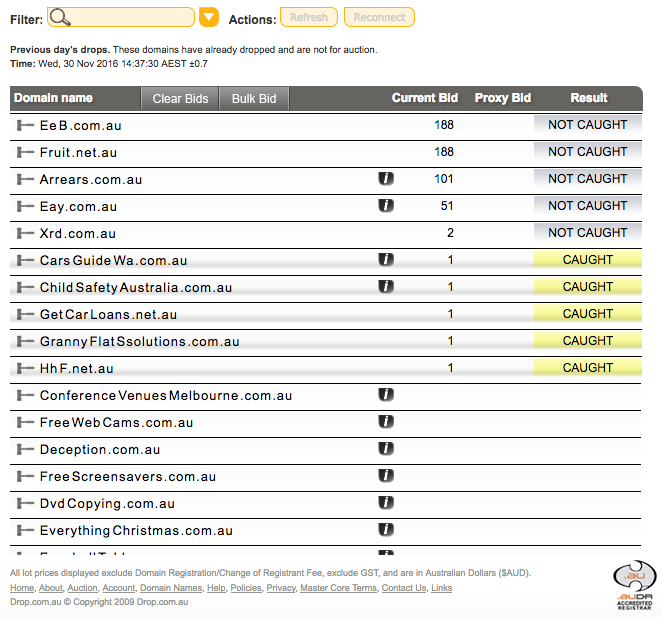The width and height of the screenshot is (662, 617).
Task: Select the Xrd.com.au domain name
Action: tap(78, 234)
